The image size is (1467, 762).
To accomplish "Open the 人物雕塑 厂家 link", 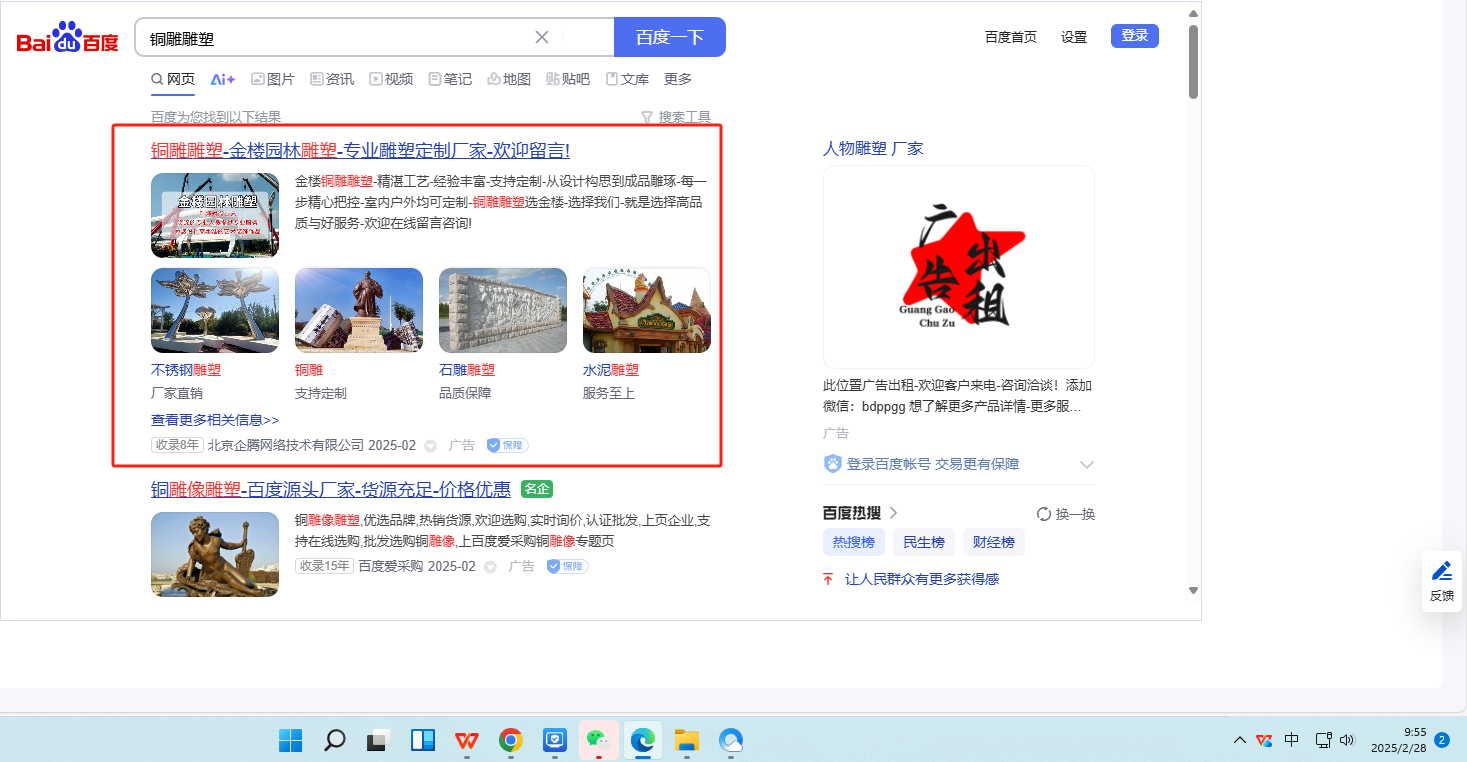I will tap(873, 148).
